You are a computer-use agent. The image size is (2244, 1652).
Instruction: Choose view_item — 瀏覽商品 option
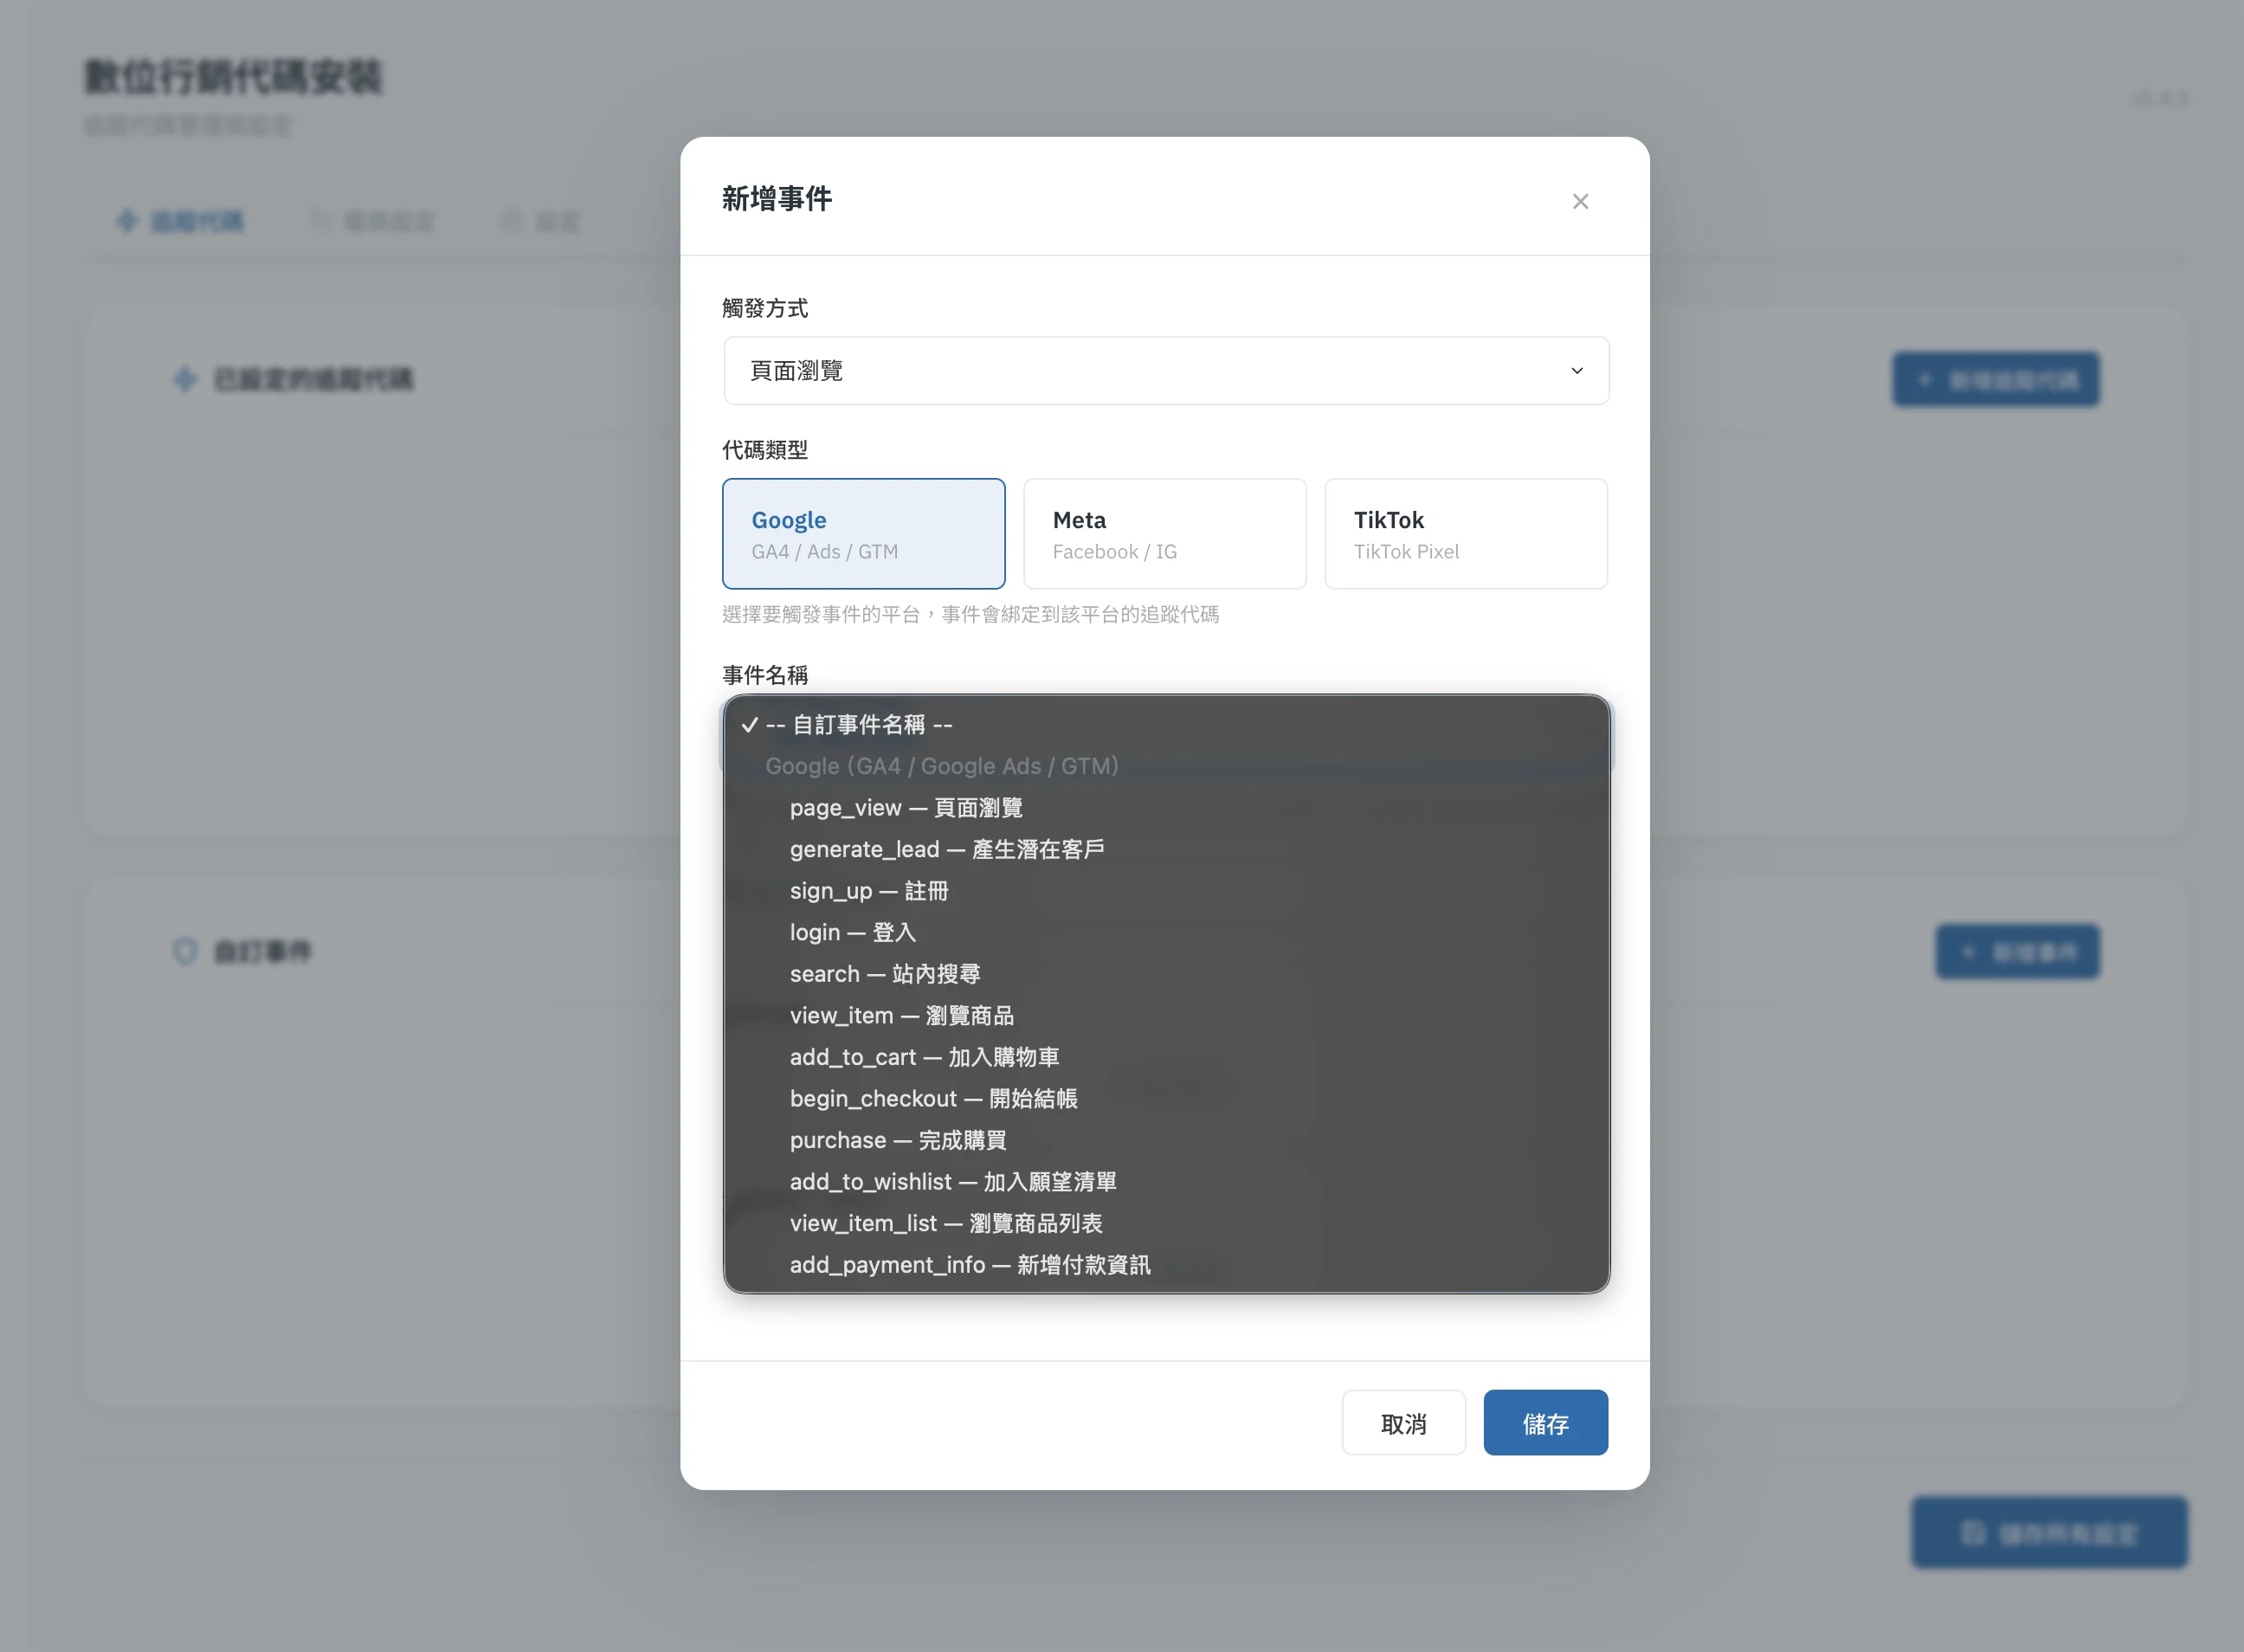click(x=901, y=1015)
